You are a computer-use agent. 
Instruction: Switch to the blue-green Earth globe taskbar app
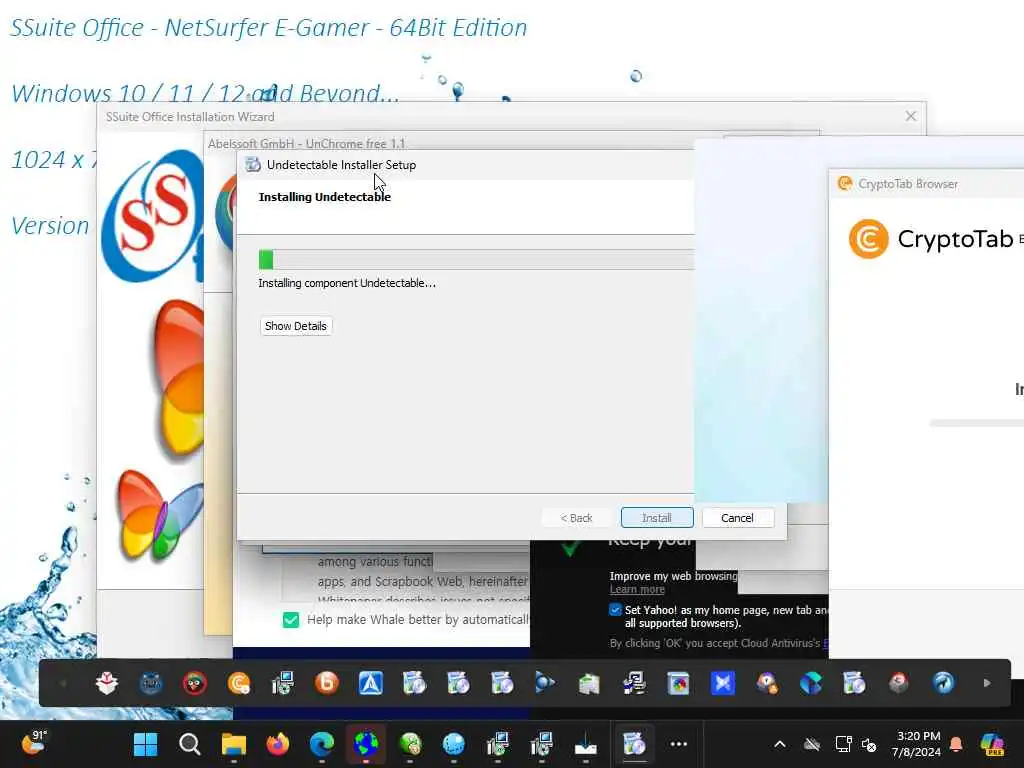pos(366,744)
